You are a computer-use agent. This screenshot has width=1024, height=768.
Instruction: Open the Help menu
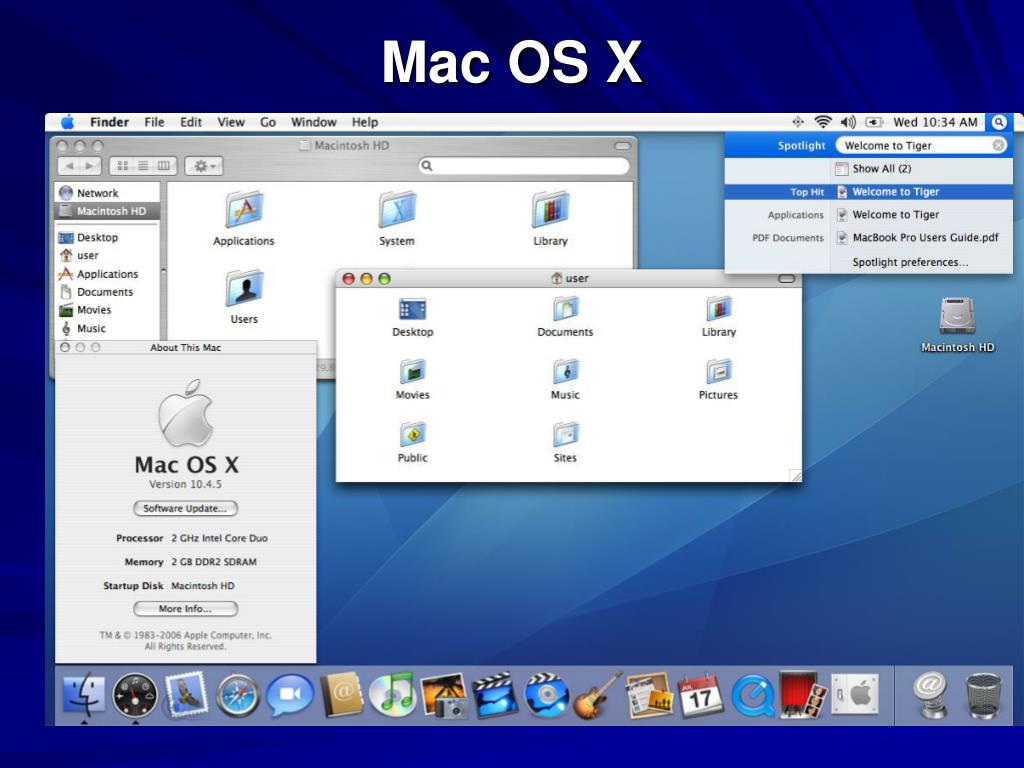(x=364, y=122)
